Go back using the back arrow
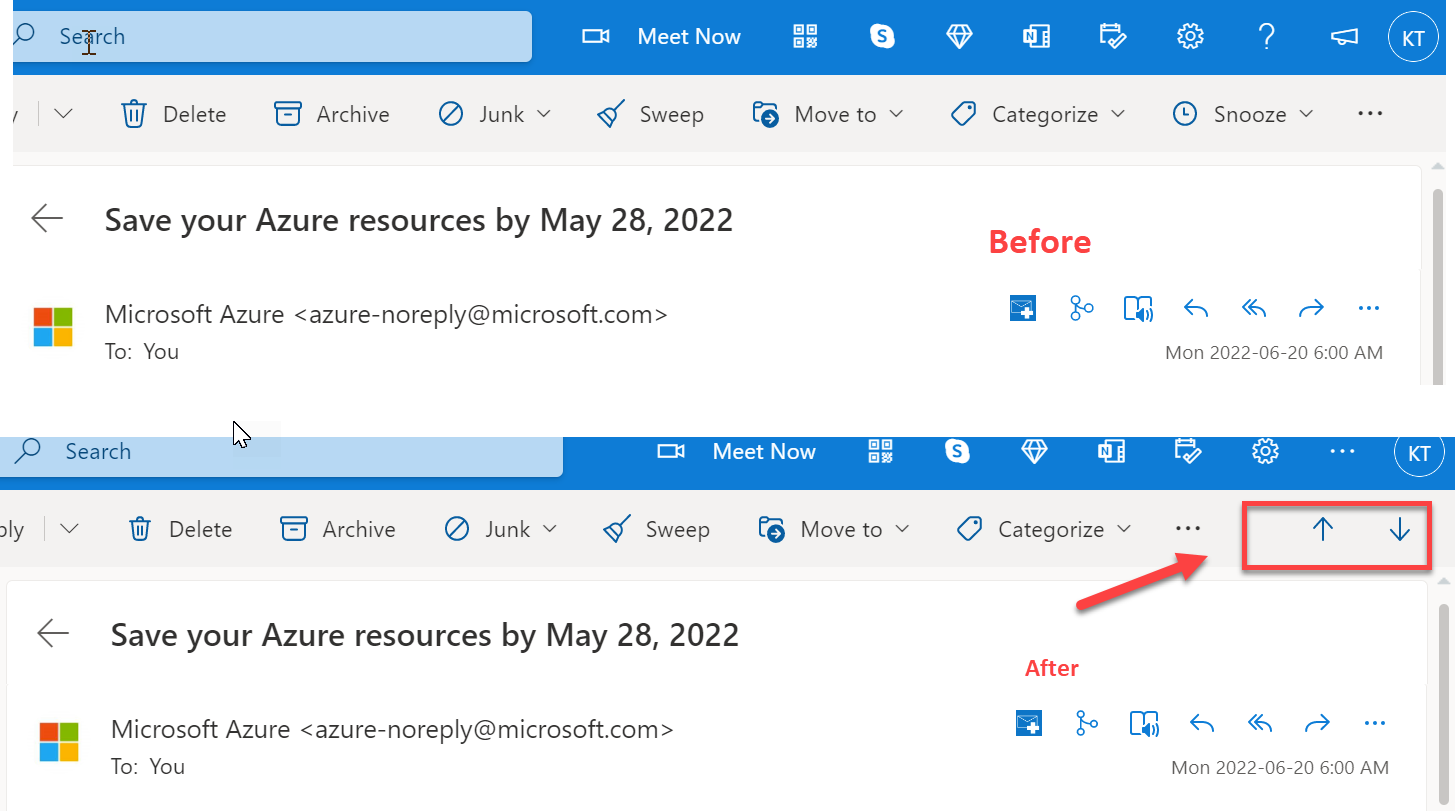 (x=47, y=218)
